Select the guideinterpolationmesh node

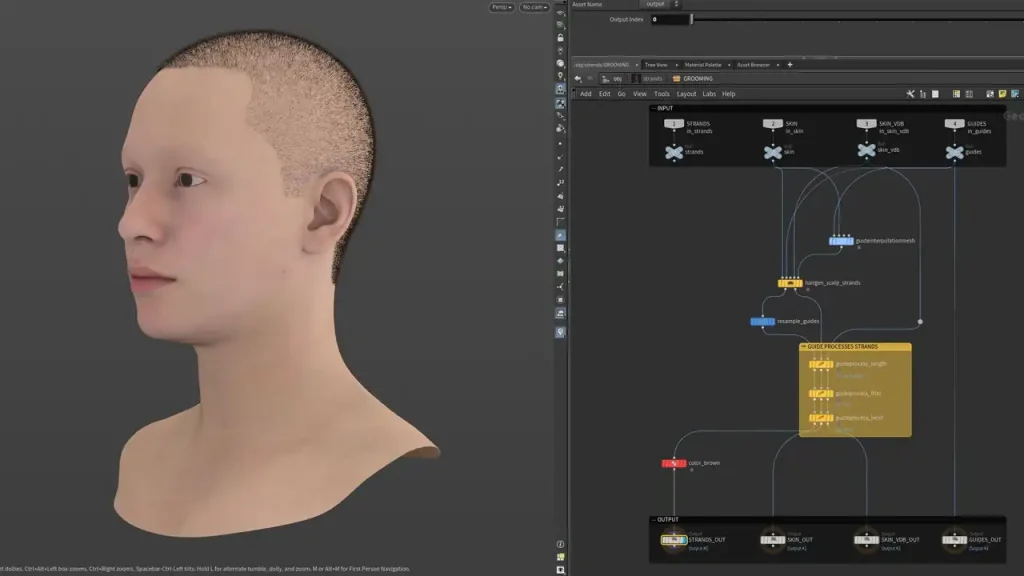click(x=841, y=241)
